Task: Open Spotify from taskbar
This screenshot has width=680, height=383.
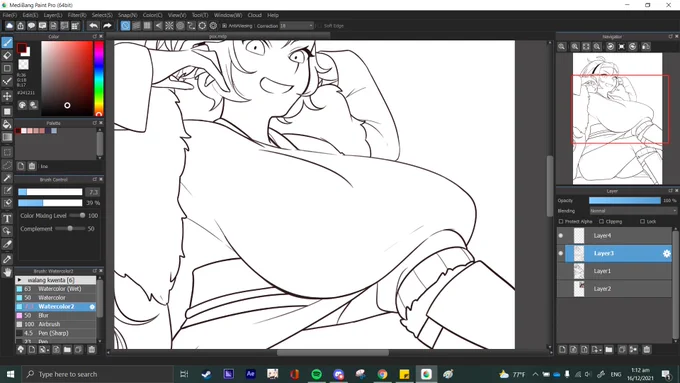Action: [317, 374]
